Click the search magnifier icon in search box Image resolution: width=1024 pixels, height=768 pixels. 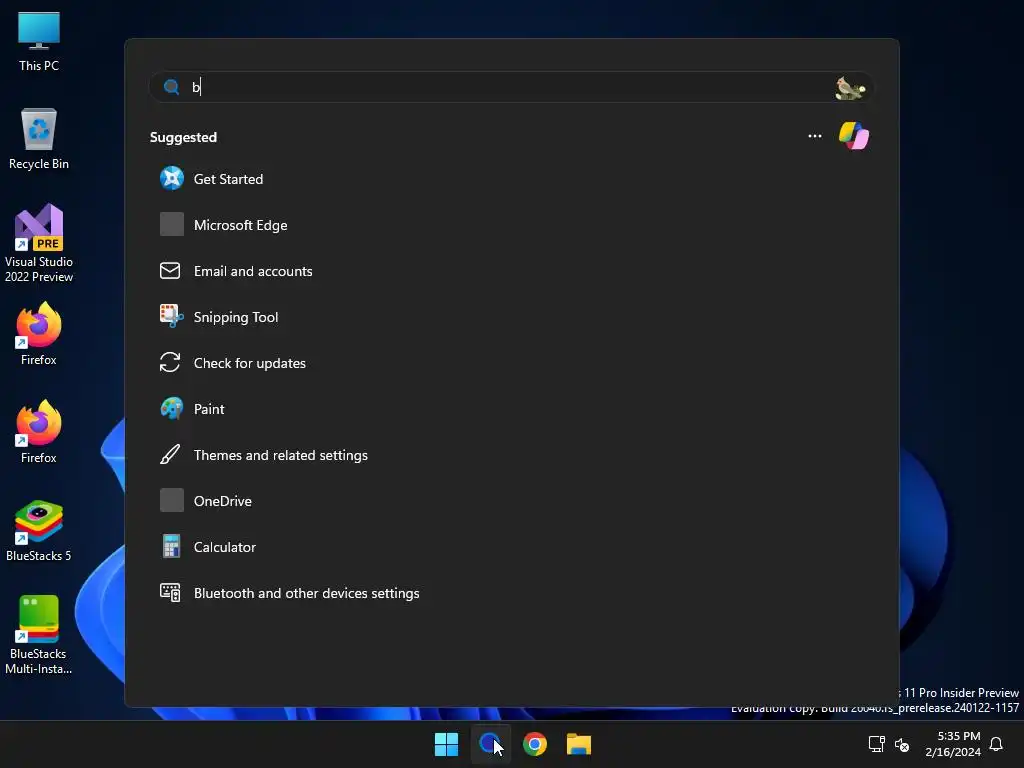[x=171, y=87]
